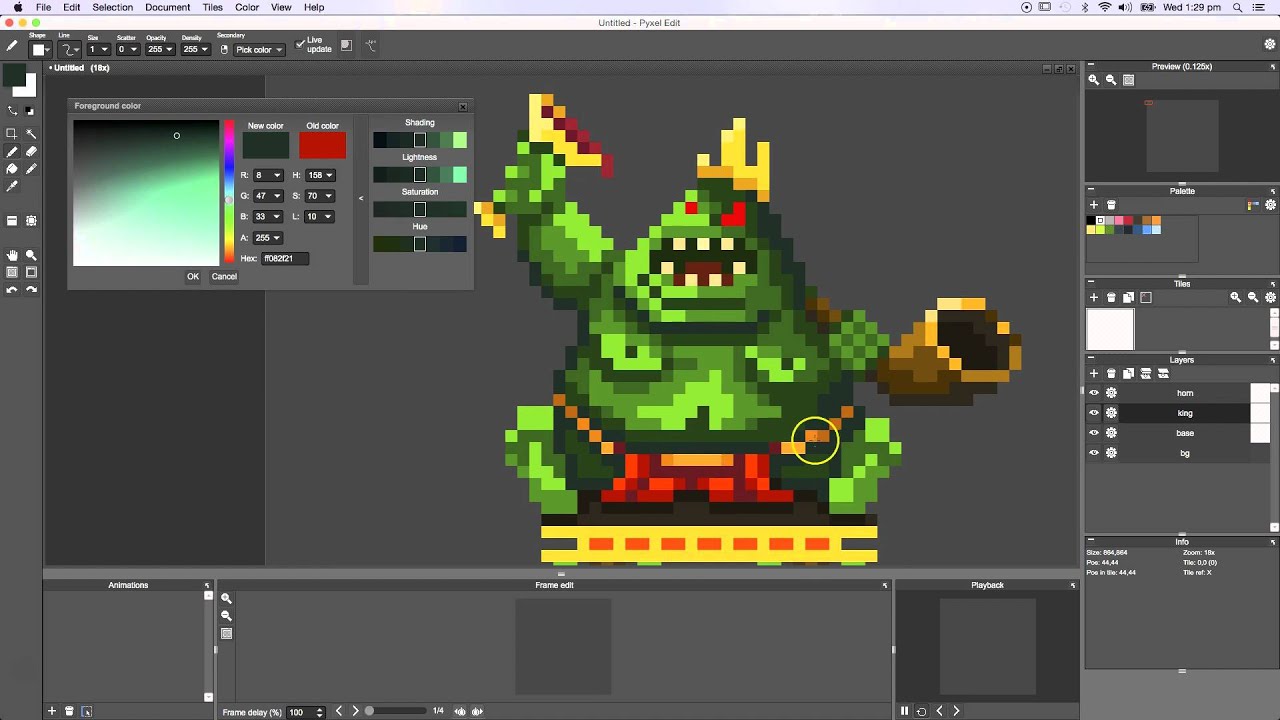
Task: Open the Shape dropdown
Action: pyautogui.click(x=41, y=49)
